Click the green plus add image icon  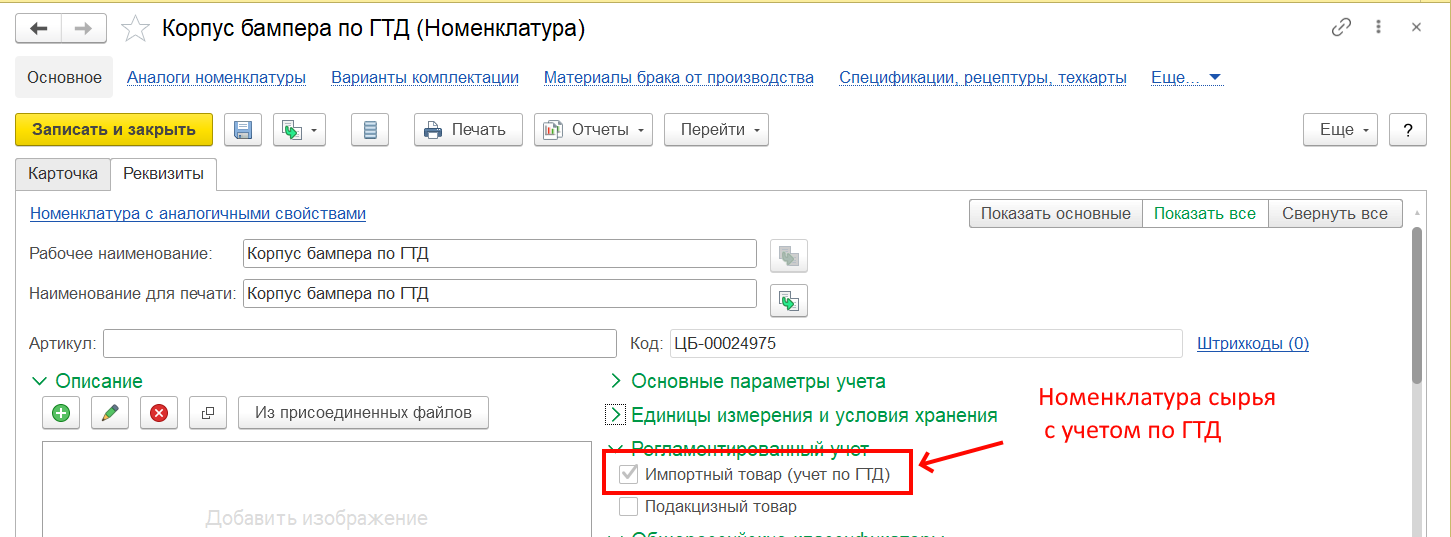61,413
